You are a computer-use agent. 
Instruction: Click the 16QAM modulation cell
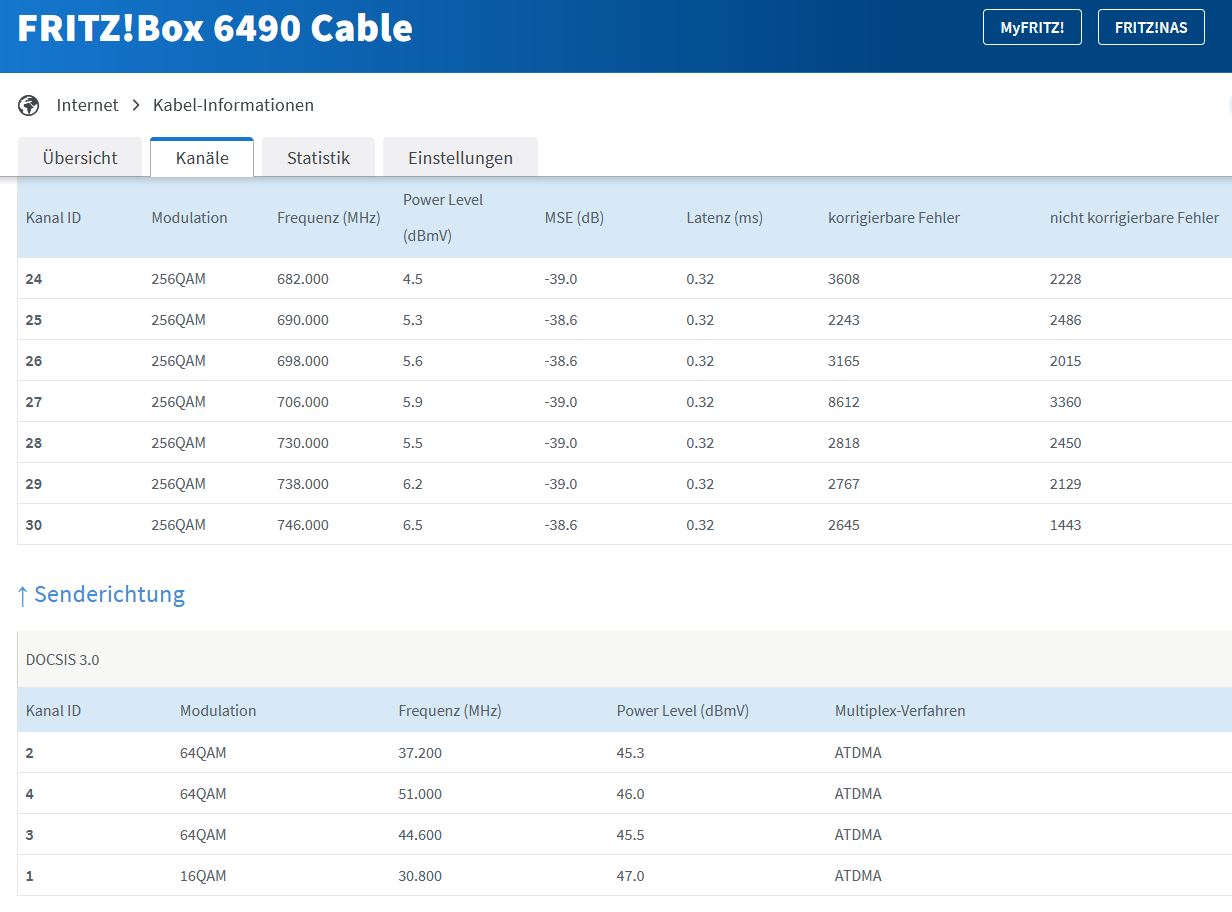(x=203, y=876)
